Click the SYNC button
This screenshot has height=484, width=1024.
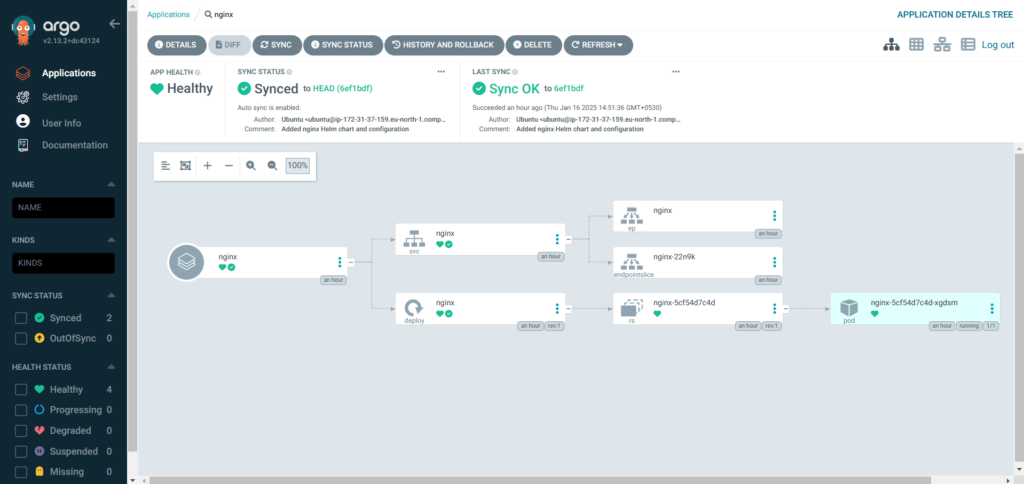pyautogui.click(x=277, y=45)
